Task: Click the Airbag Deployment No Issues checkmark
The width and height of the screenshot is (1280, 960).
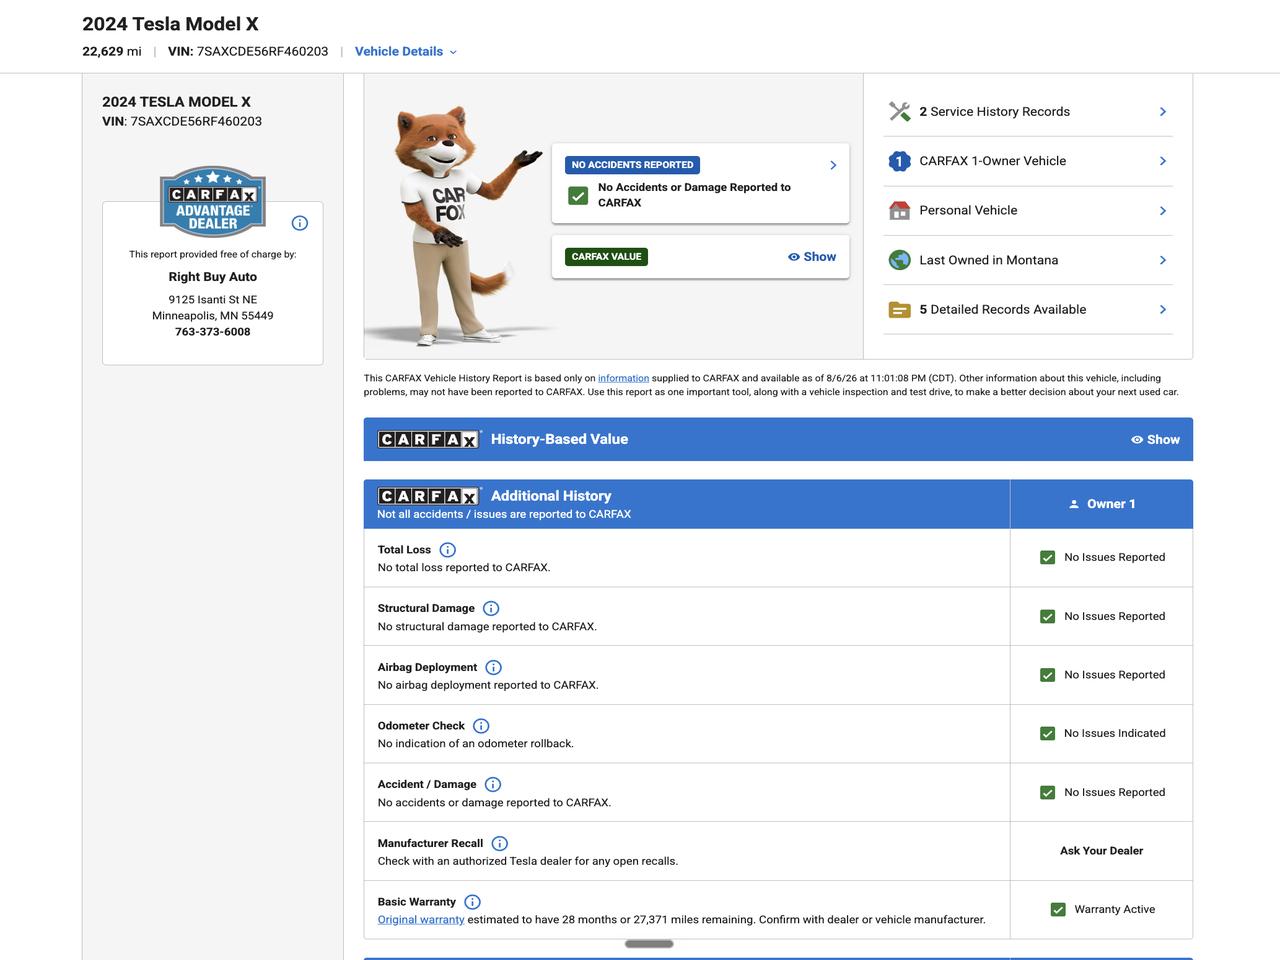Action: (1047, 675)
